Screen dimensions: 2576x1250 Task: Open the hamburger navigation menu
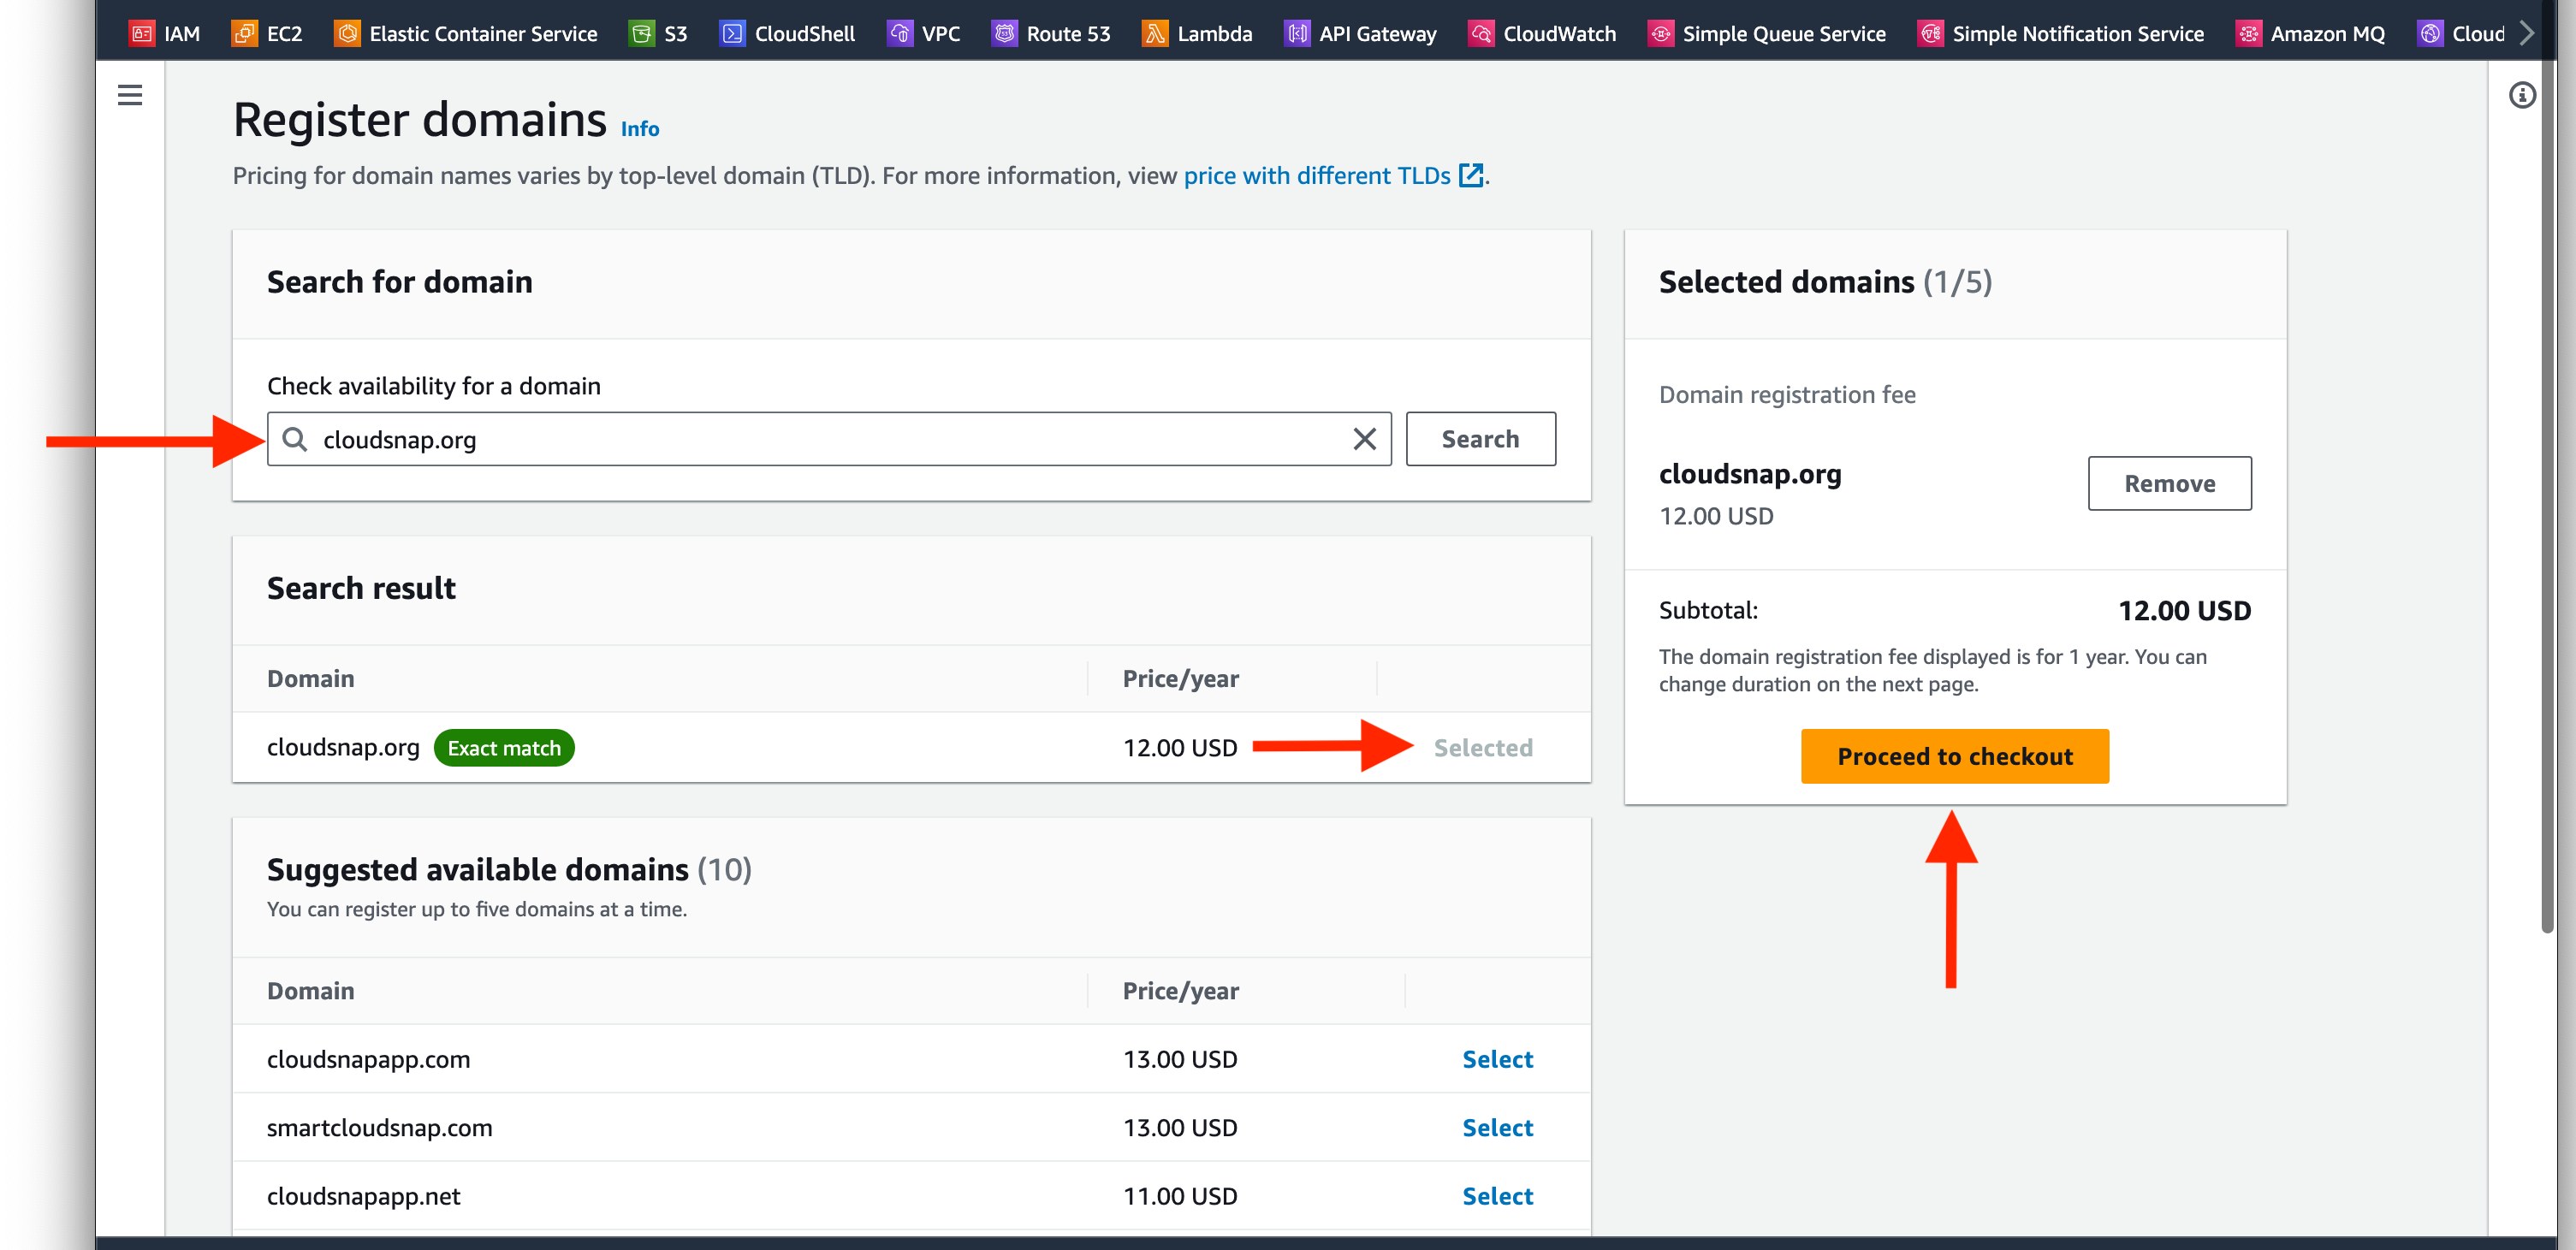pos(129,95)
